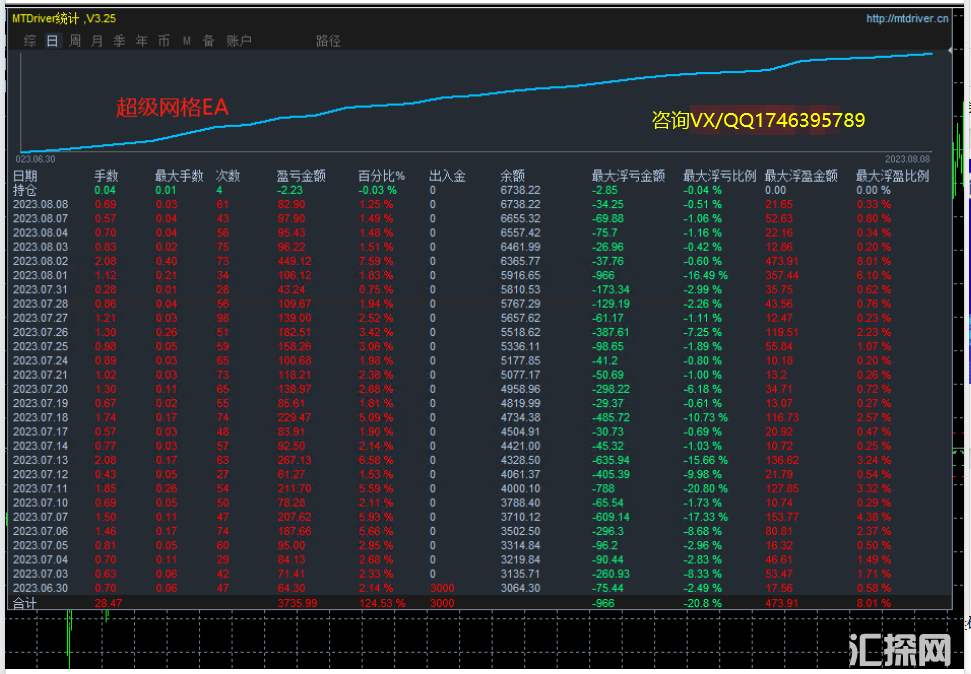Switch to the 综 summary tab
This screenshot has width=971, height=674.
(x=30, y=41)
